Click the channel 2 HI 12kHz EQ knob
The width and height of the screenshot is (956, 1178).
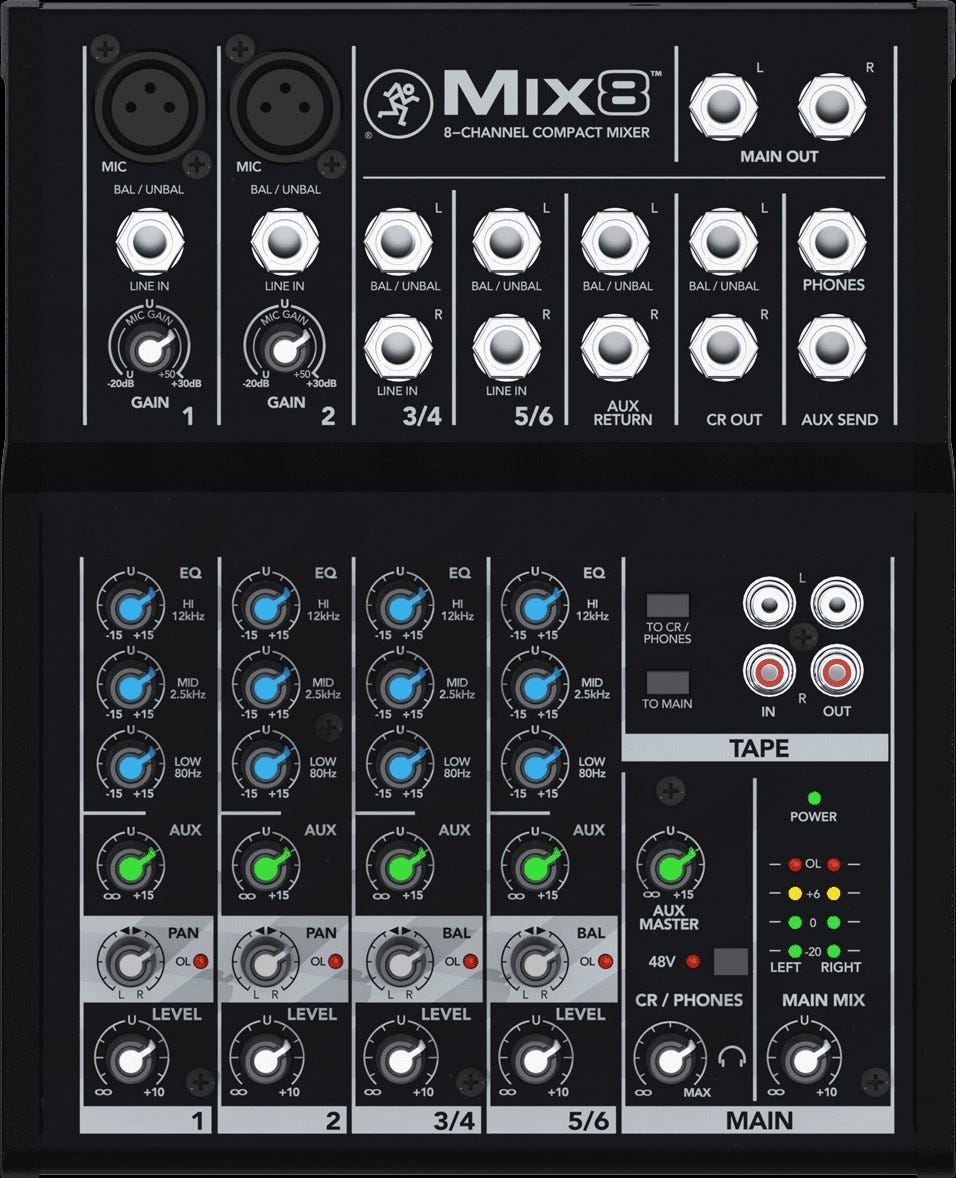265,608
